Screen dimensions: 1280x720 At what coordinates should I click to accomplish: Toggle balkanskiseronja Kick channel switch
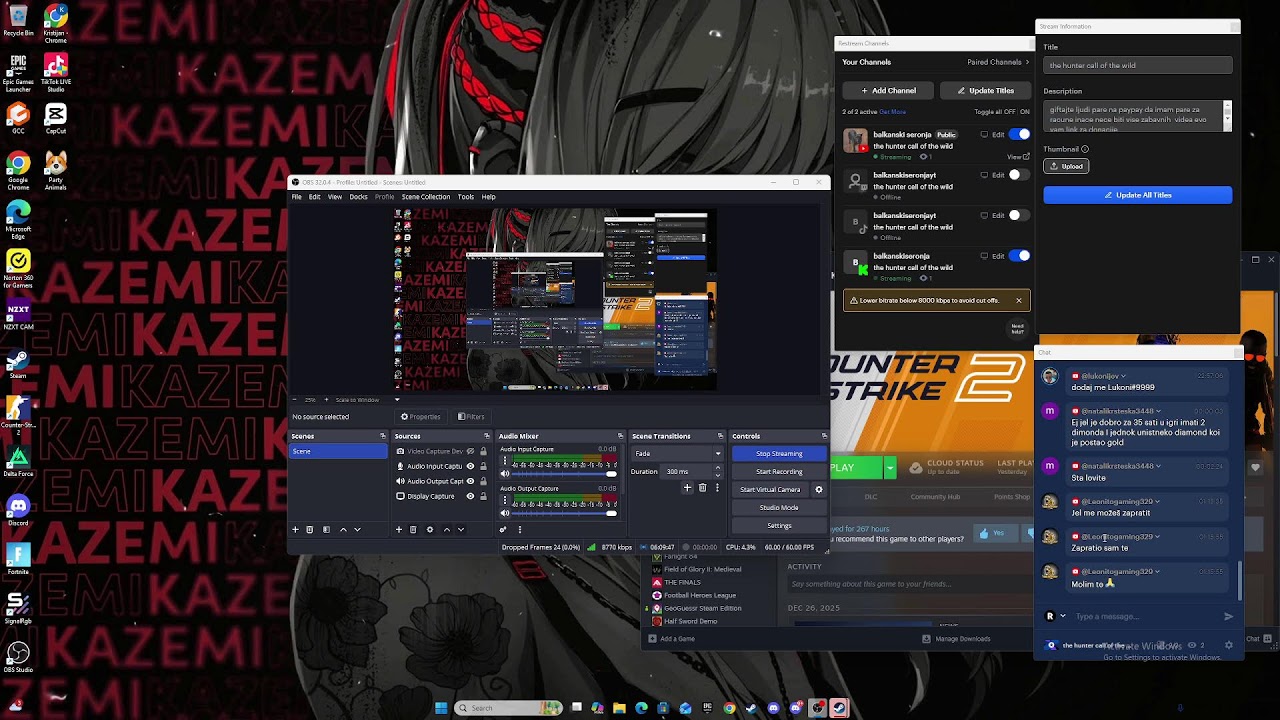pos(1019,256)
